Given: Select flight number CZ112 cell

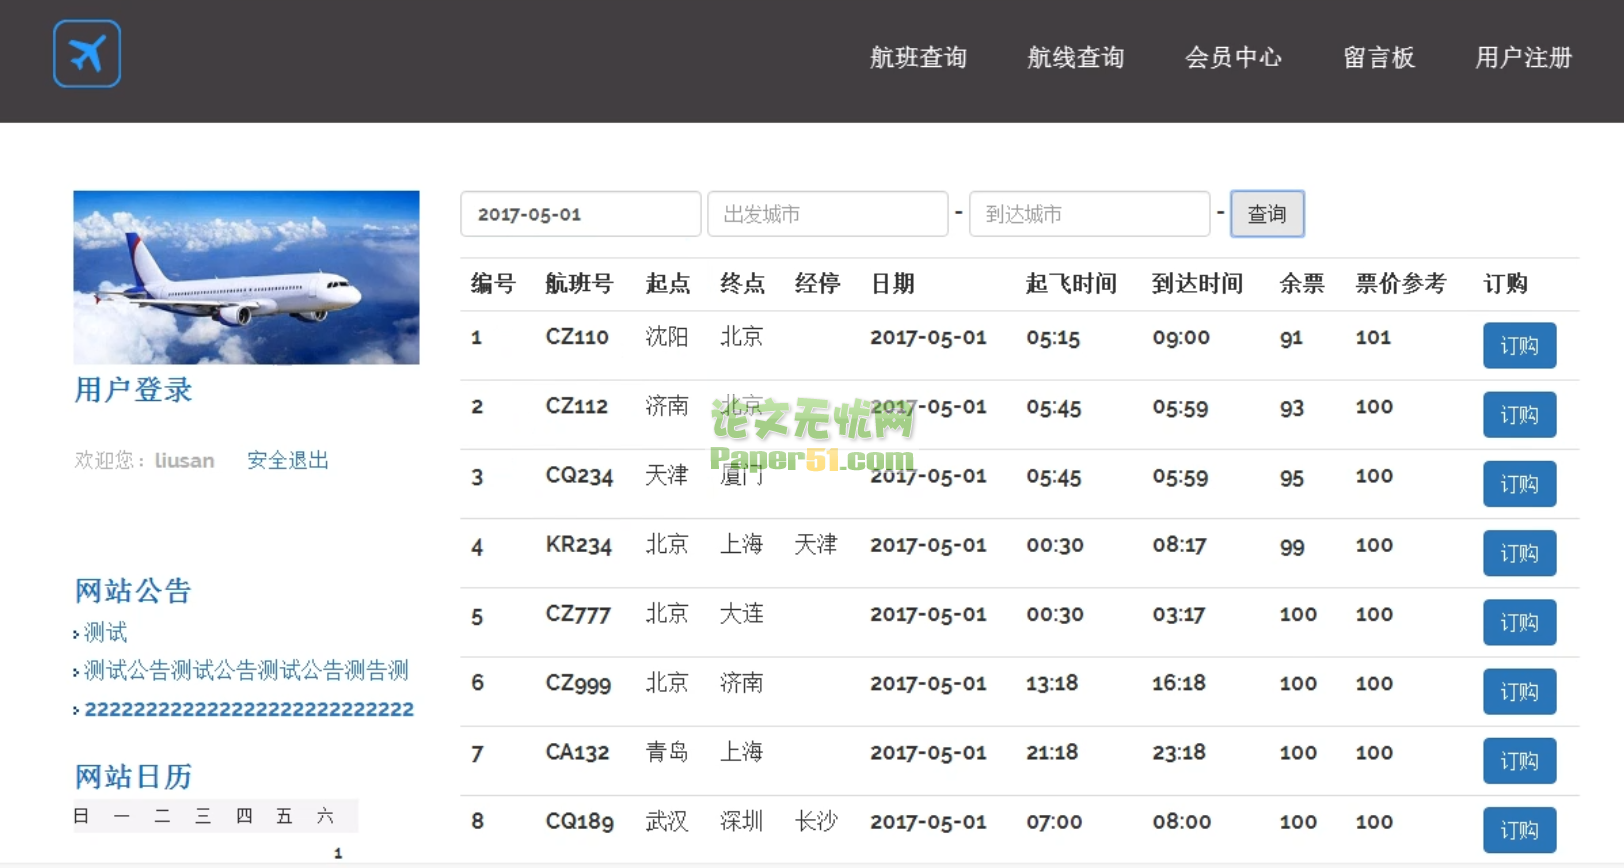Looking at the screenshot, I should pyautogui.click(x=577, y=406).
